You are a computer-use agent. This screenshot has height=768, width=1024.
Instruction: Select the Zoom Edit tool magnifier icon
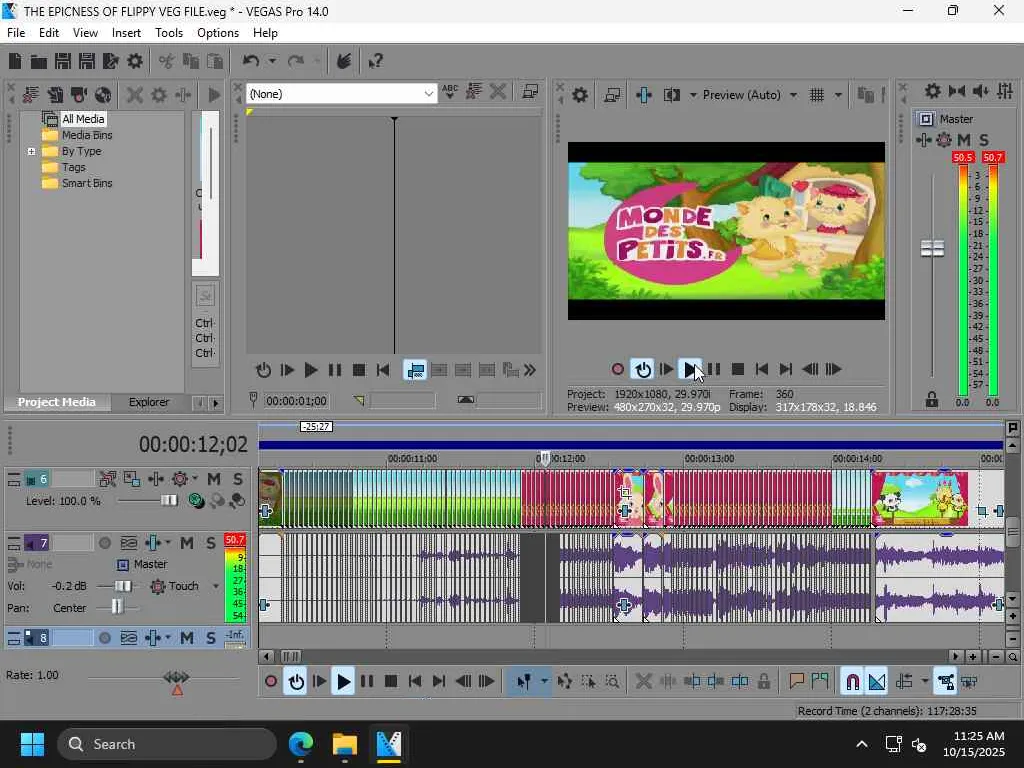click(612, 681)
